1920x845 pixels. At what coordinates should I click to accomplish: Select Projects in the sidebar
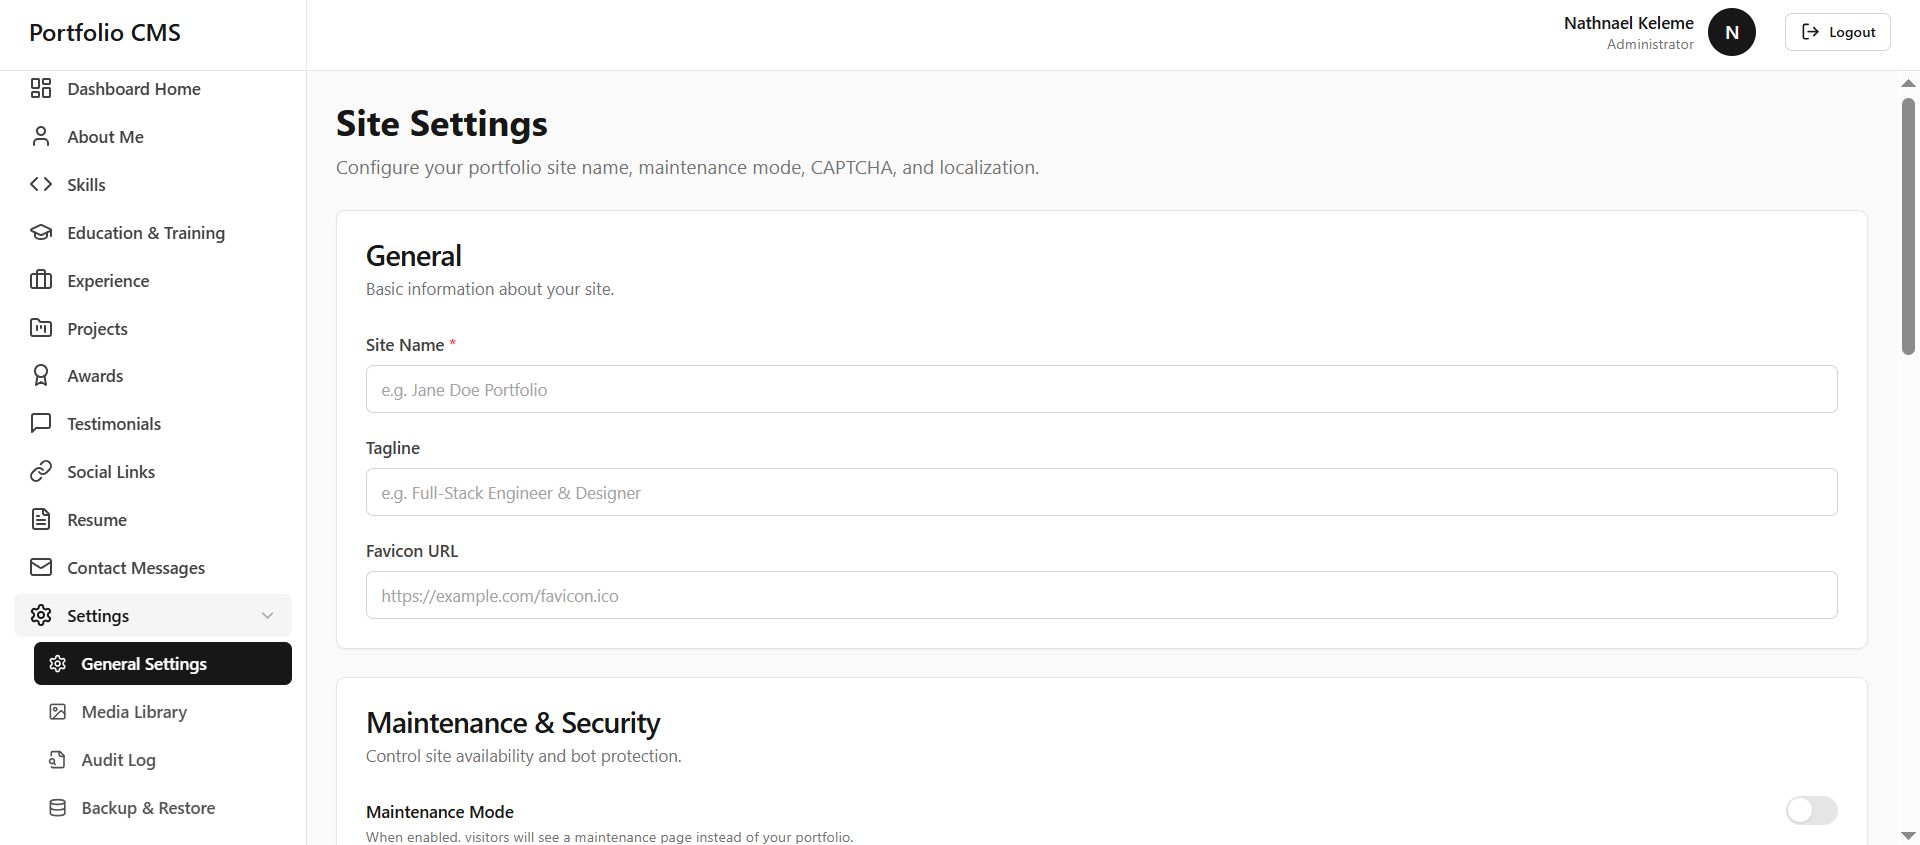click(x=153, y=328)
